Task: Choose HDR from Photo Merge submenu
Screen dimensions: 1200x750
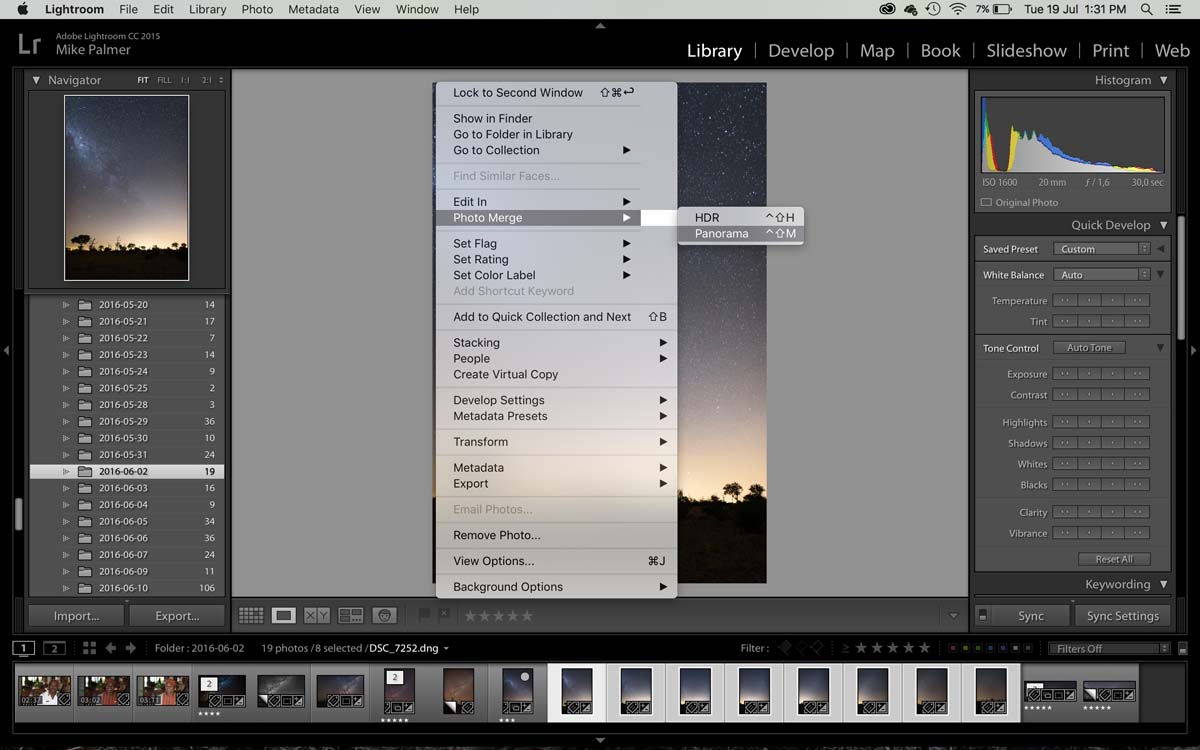Action: [739, 217]
